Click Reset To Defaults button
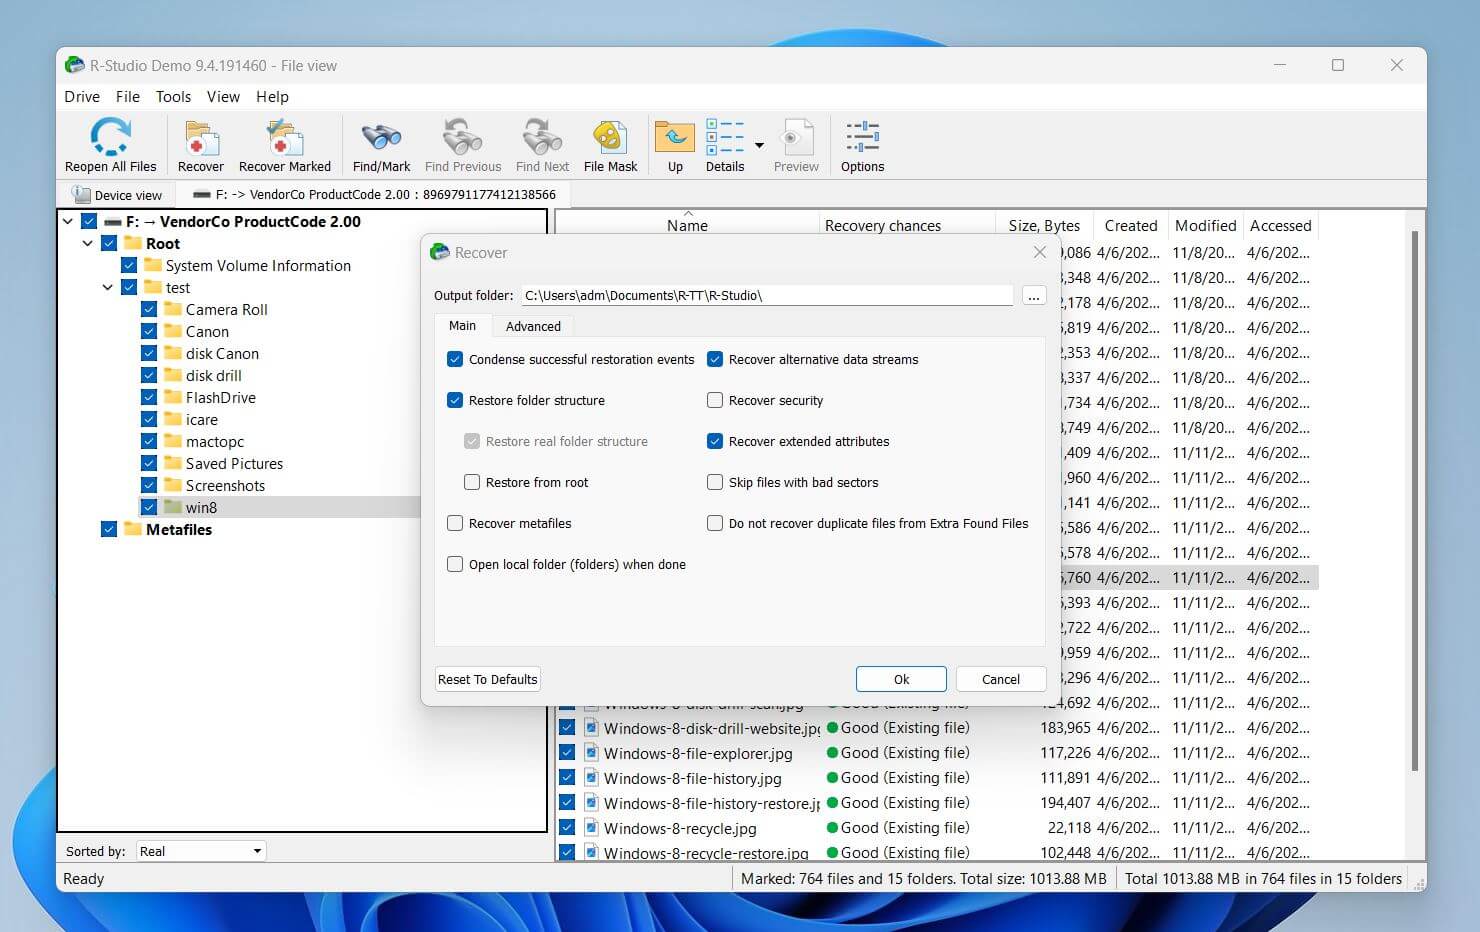The image size is (1480, 932). pos(488,679)
